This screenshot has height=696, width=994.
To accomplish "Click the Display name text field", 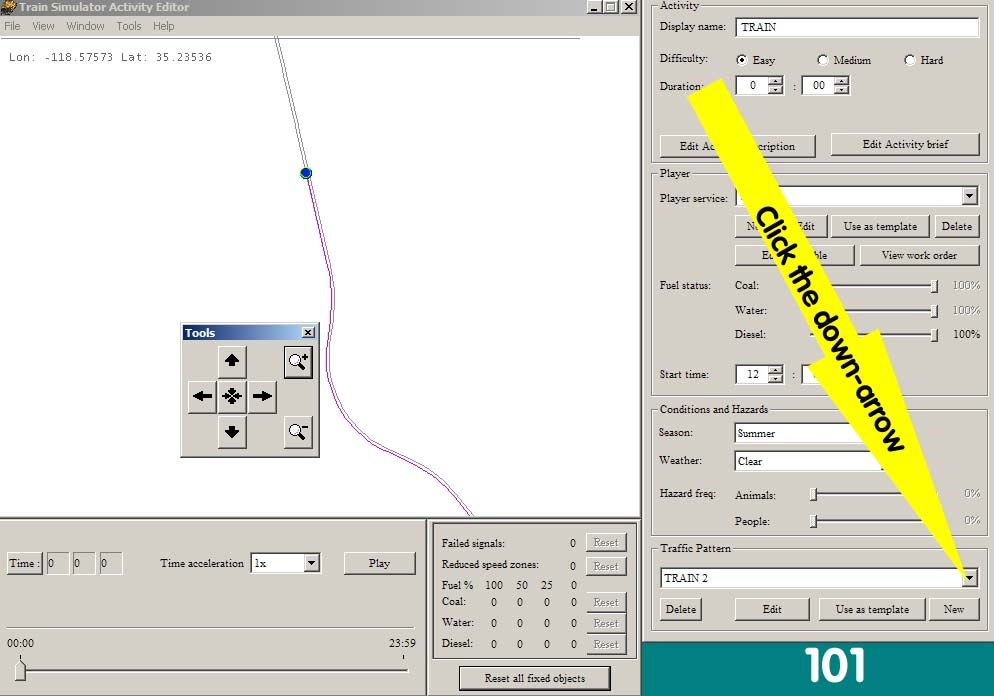I will coord(857,27).
